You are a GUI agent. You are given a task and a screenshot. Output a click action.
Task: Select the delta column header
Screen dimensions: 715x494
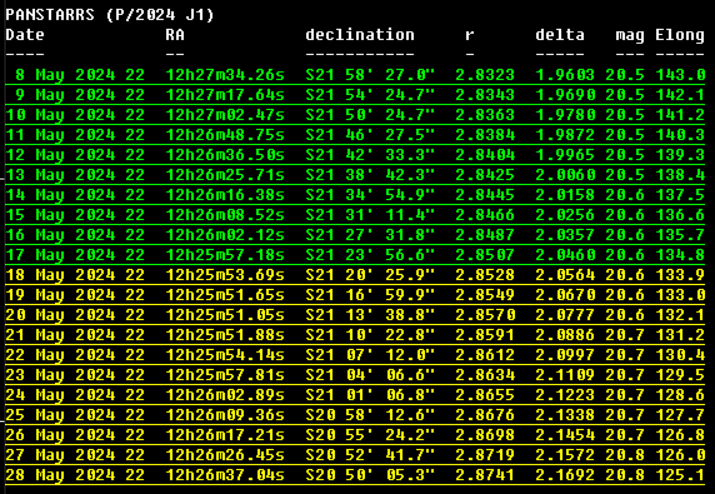coord(560,35)
